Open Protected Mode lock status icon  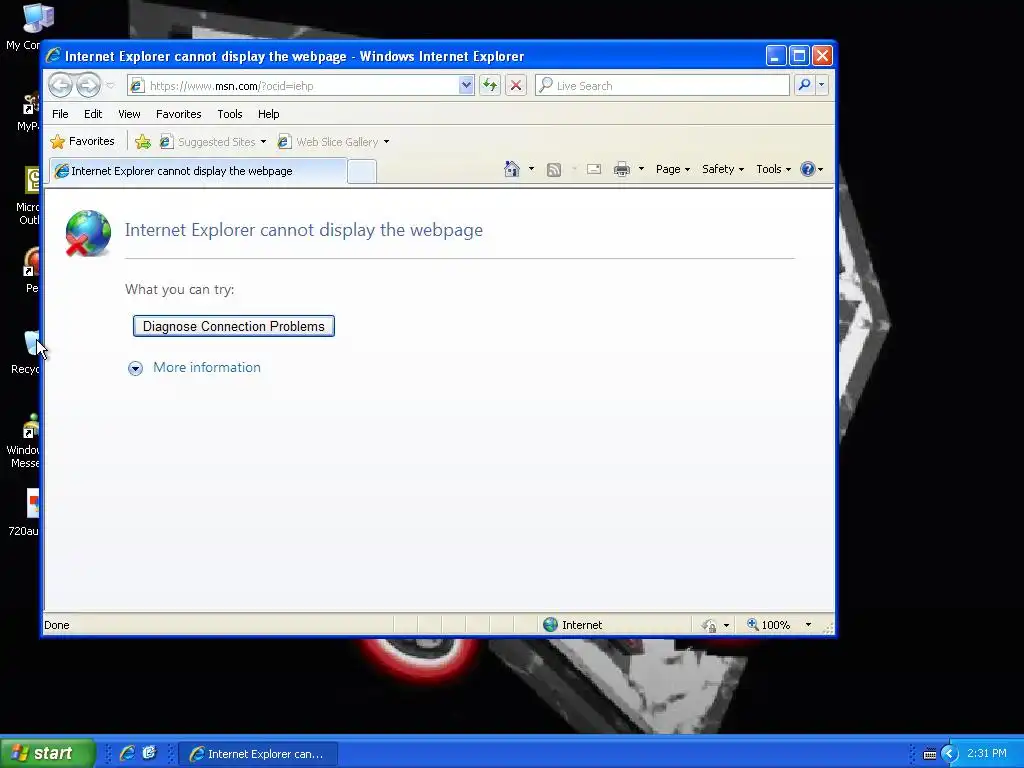pos(709,626)
